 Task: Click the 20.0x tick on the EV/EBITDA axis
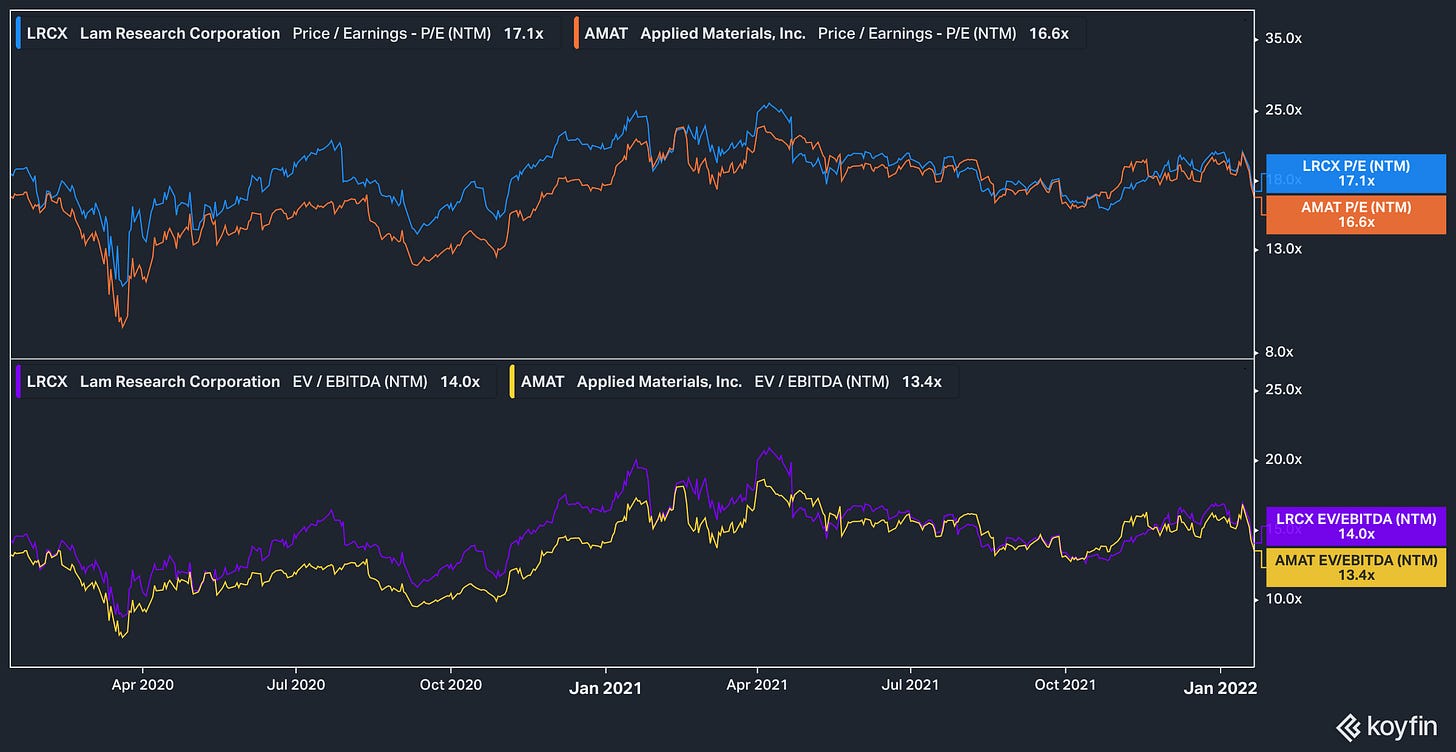1283,459
